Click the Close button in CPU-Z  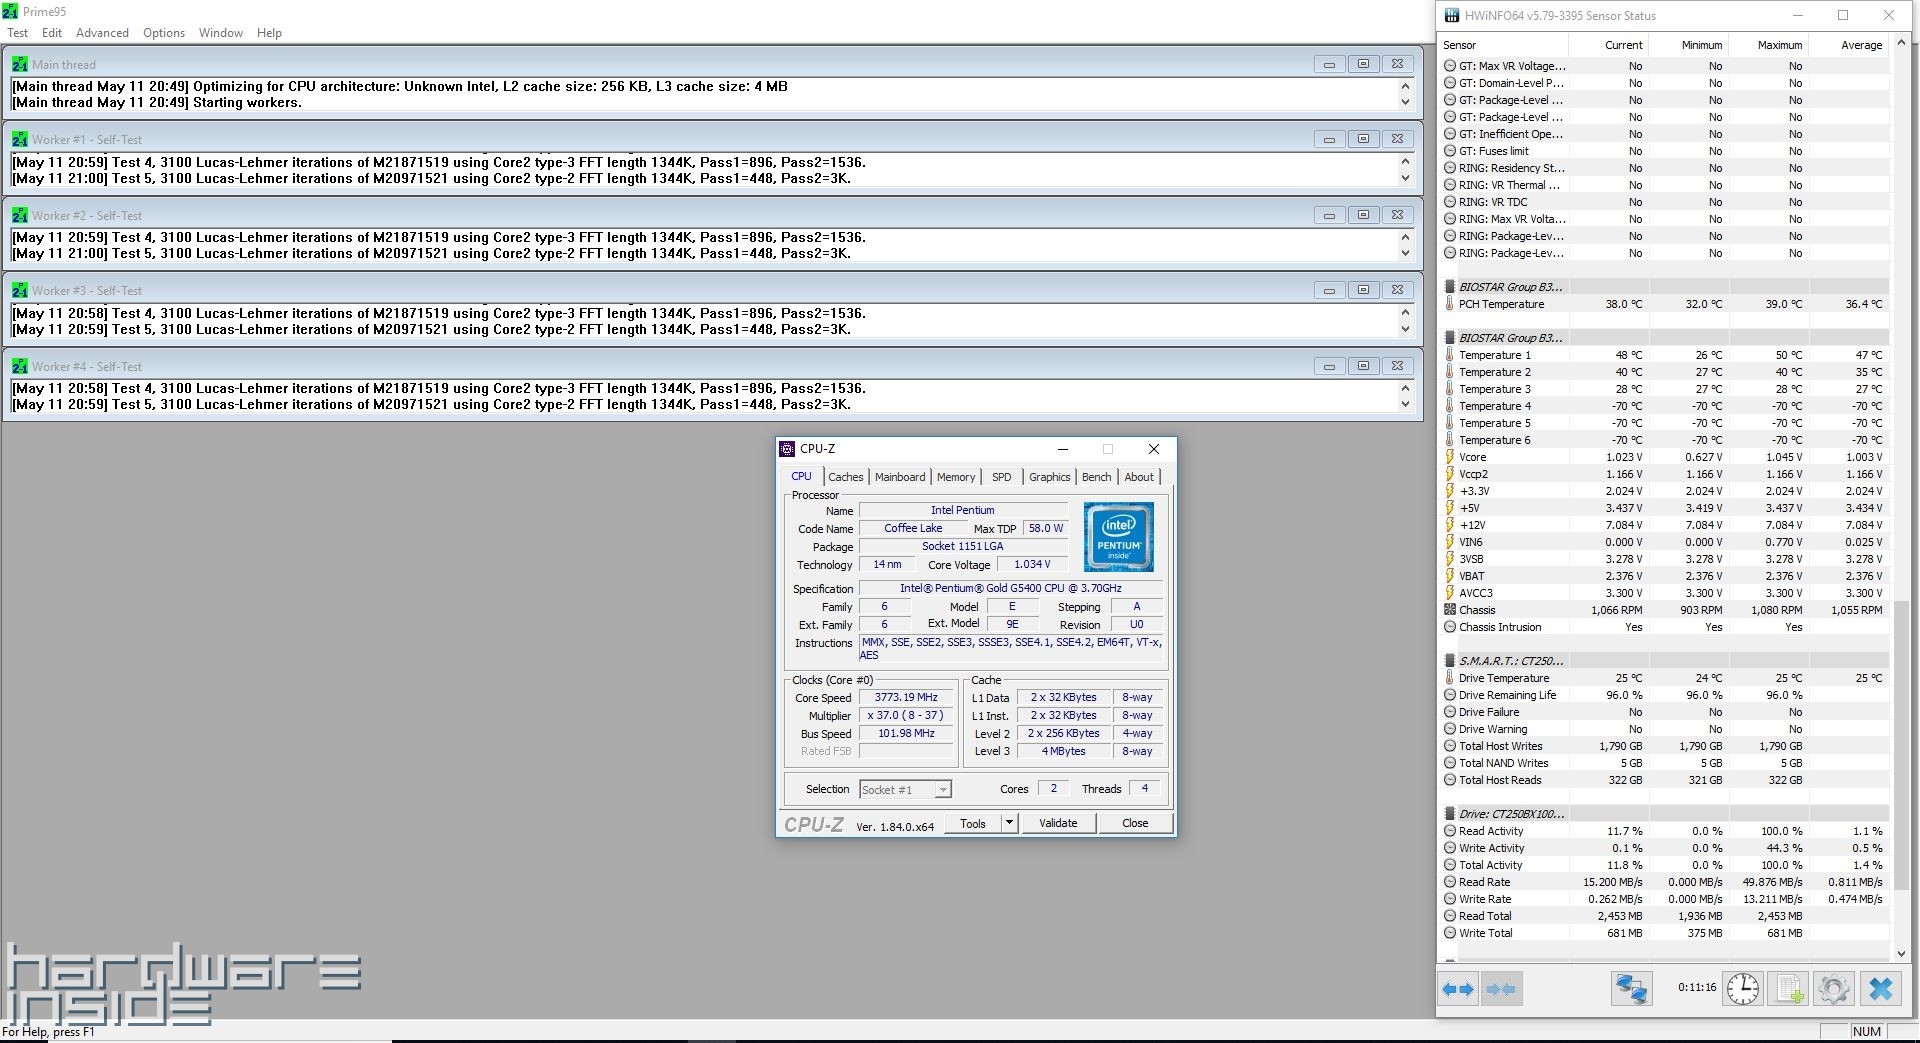coord(1135,823)
